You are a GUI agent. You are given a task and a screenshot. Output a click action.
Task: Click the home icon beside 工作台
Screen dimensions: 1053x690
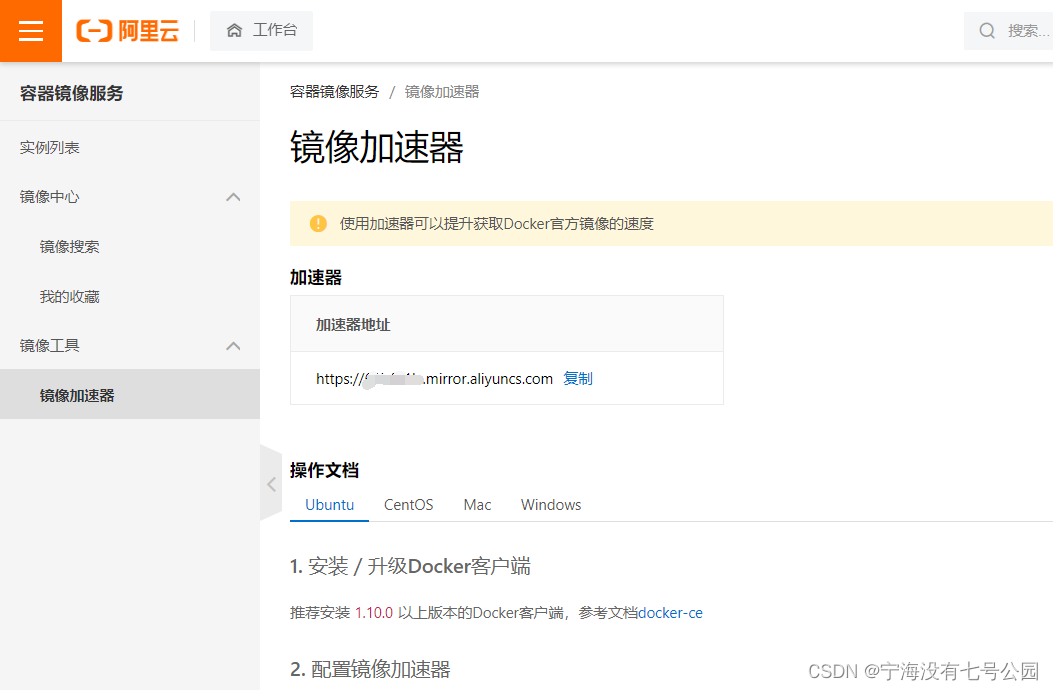point(234,30)
